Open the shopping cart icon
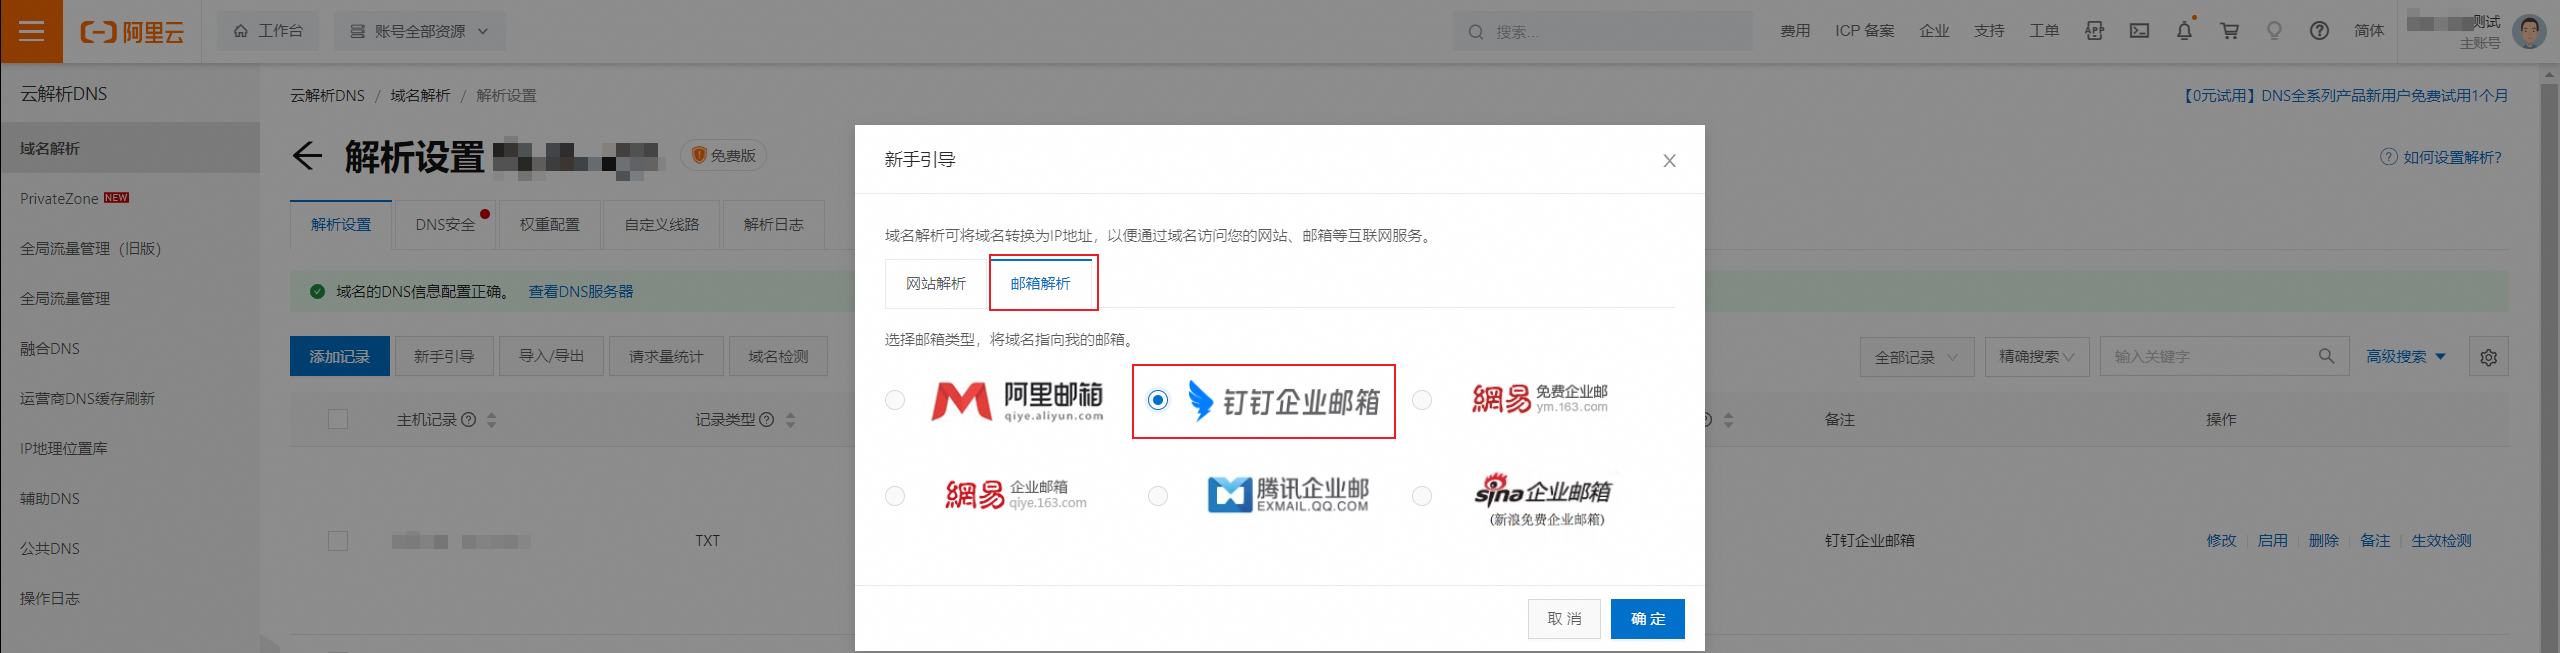Viewport: 2560px width, 653px height. click(x=2229, y=31)
